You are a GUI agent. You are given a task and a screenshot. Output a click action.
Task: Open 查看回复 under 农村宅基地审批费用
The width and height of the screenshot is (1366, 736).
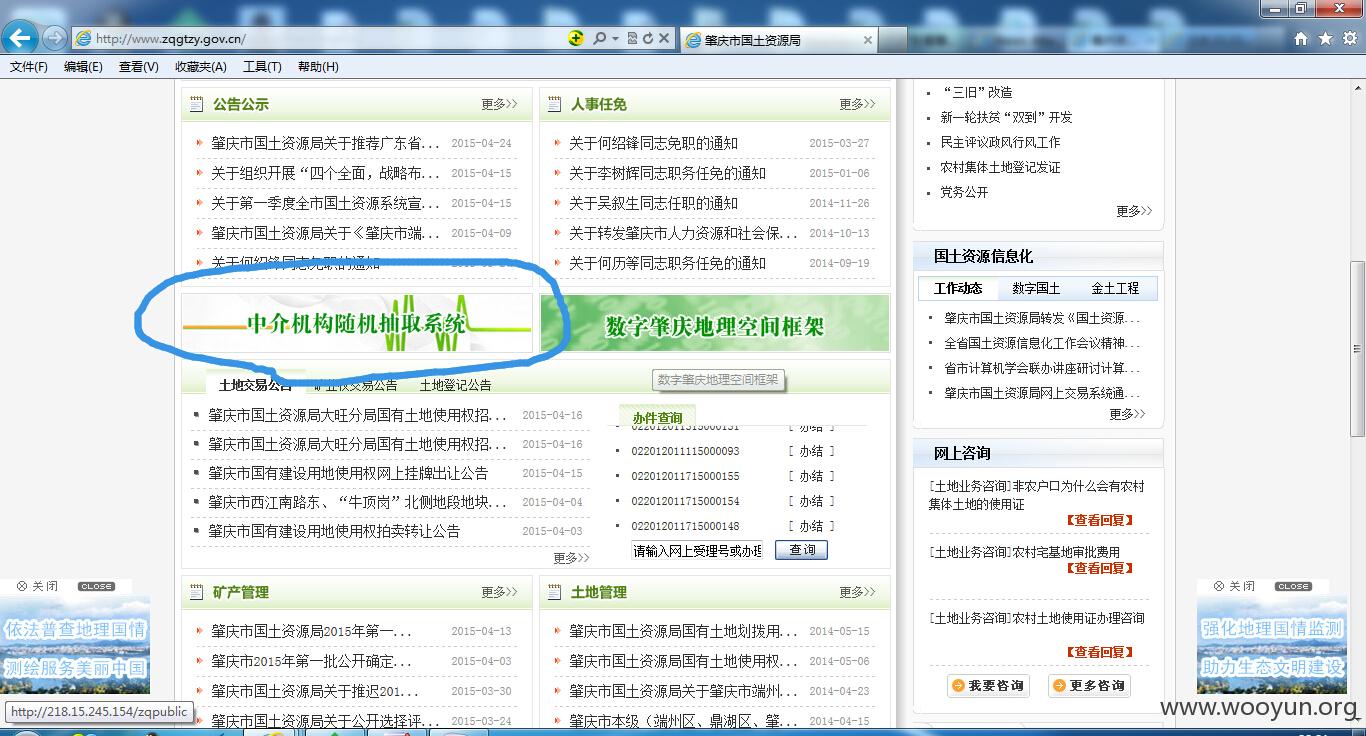(1099, 568)
